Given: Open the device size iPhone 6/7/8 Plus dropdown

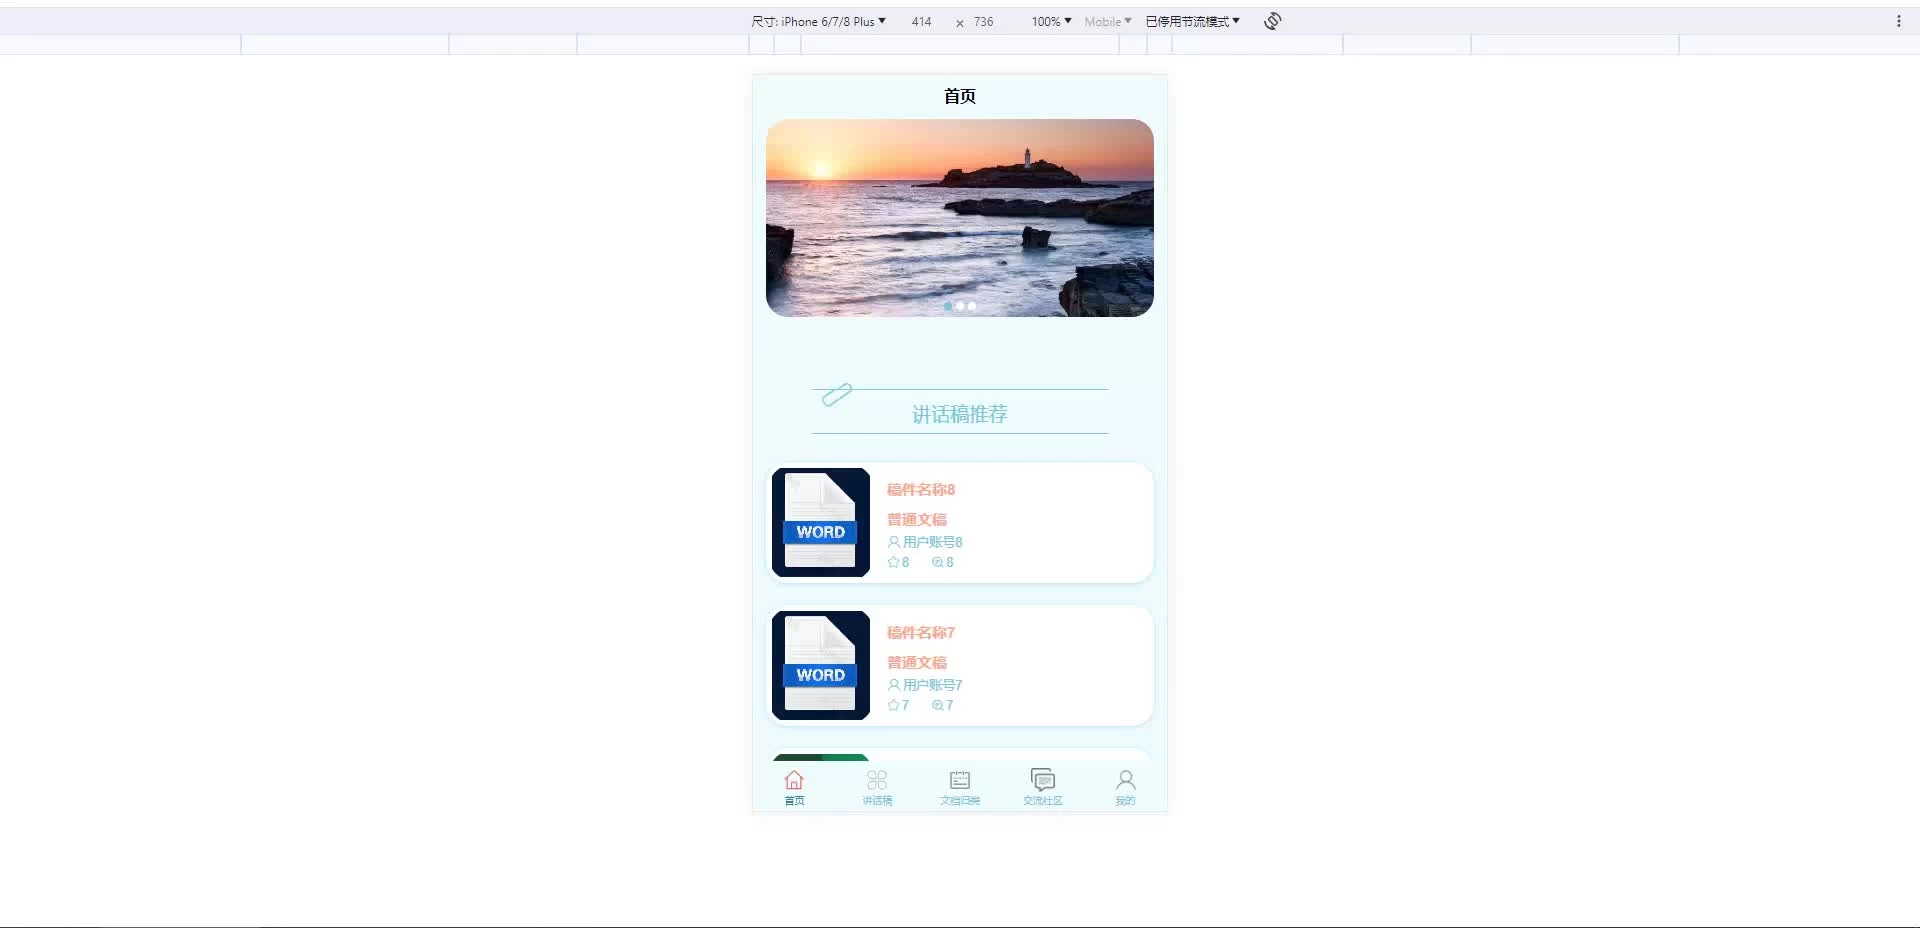Looking at the screenshot, I should tap(818, 21).
